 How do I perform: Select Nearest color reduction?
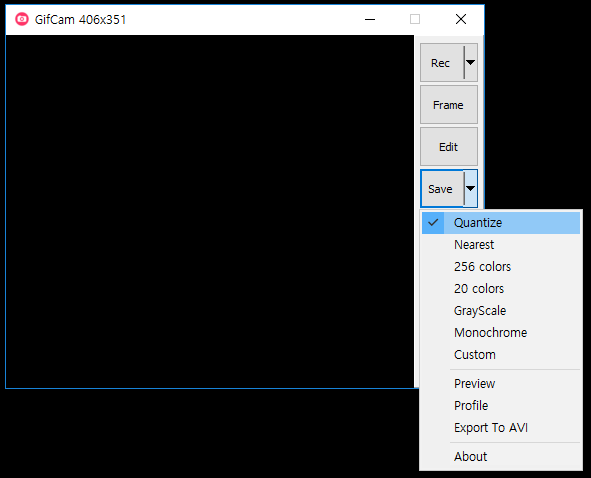click(501, 245)
